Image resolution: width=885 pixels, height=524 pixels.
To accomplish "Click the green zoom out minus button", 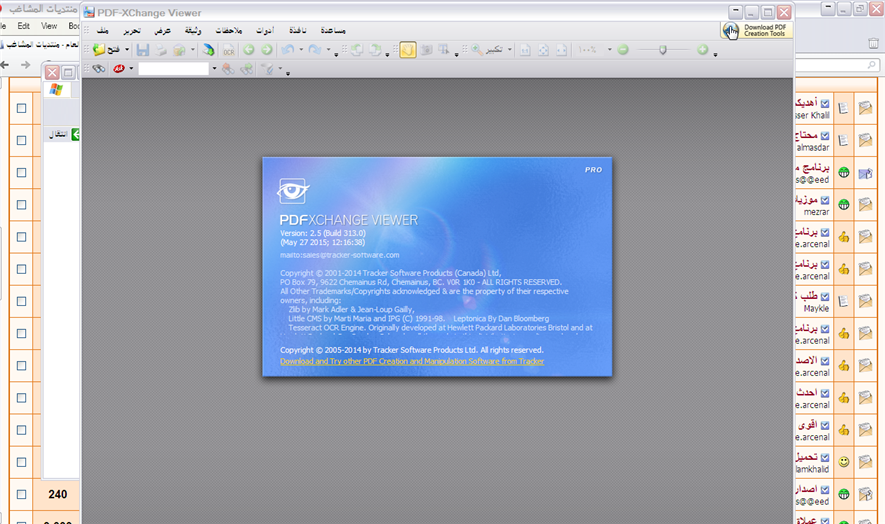I will tap(623, 49).
